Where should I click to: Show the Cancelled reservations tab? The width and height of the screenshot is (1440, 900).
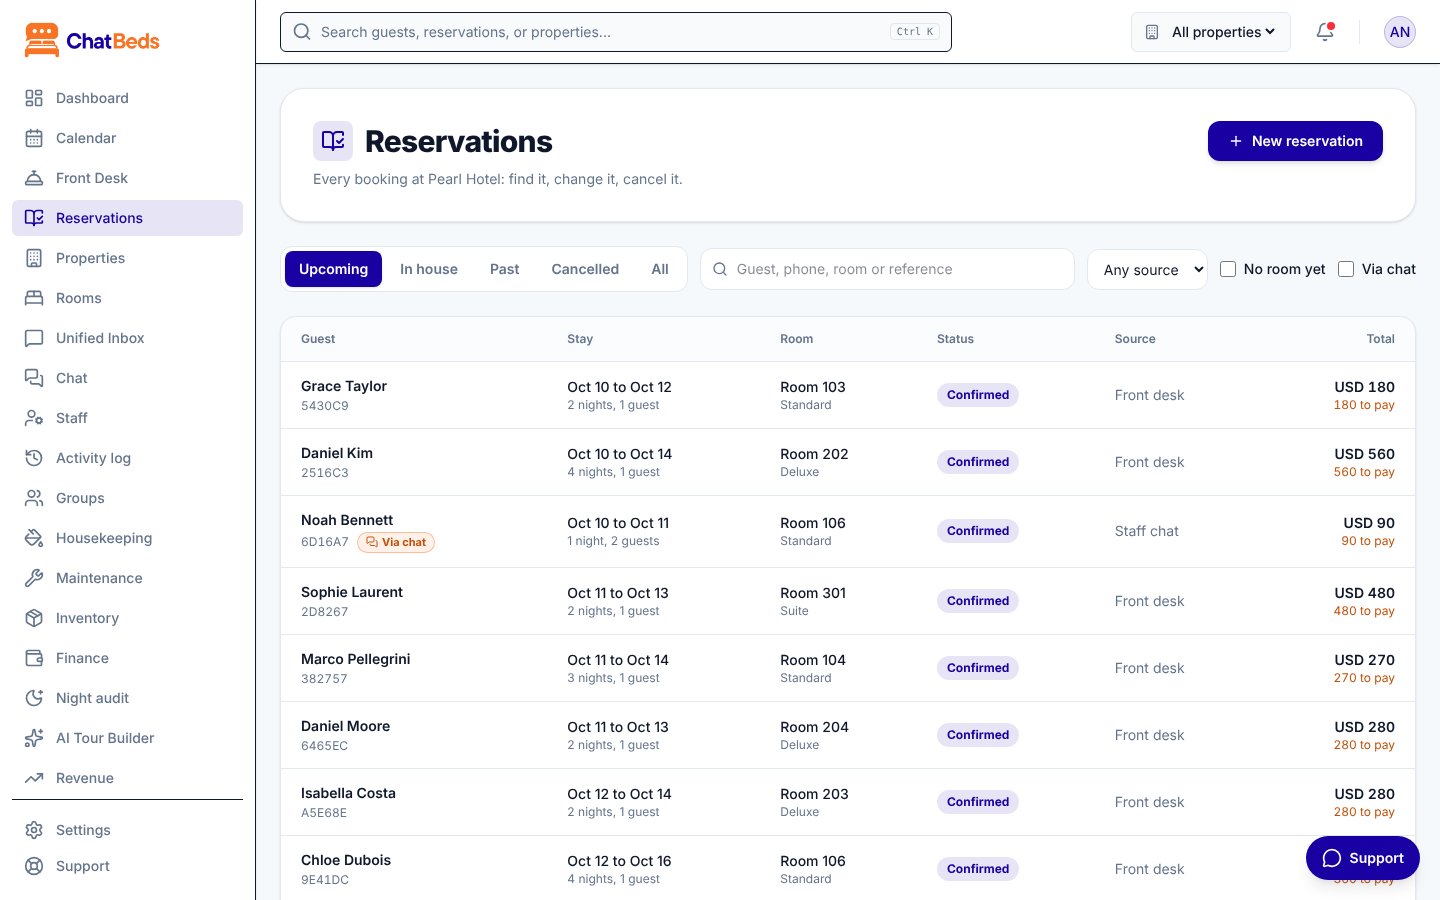point(585,269)
